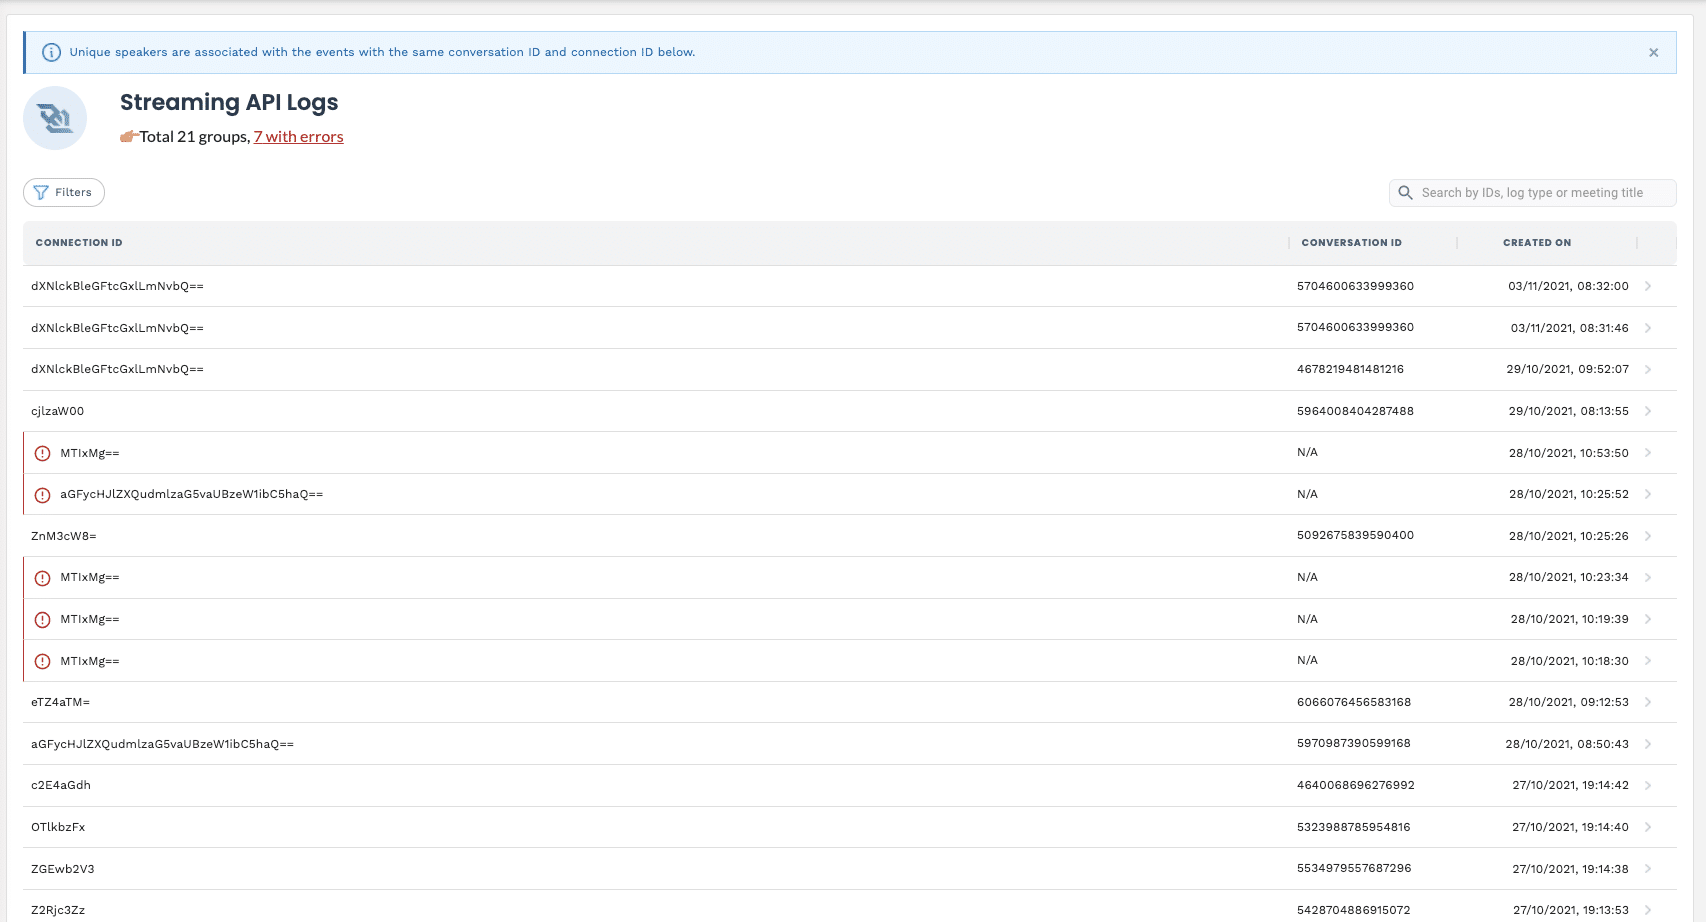Click the info icon in the banner
The height and width of the screenshot is (922, 1706).
click(51, 52)
